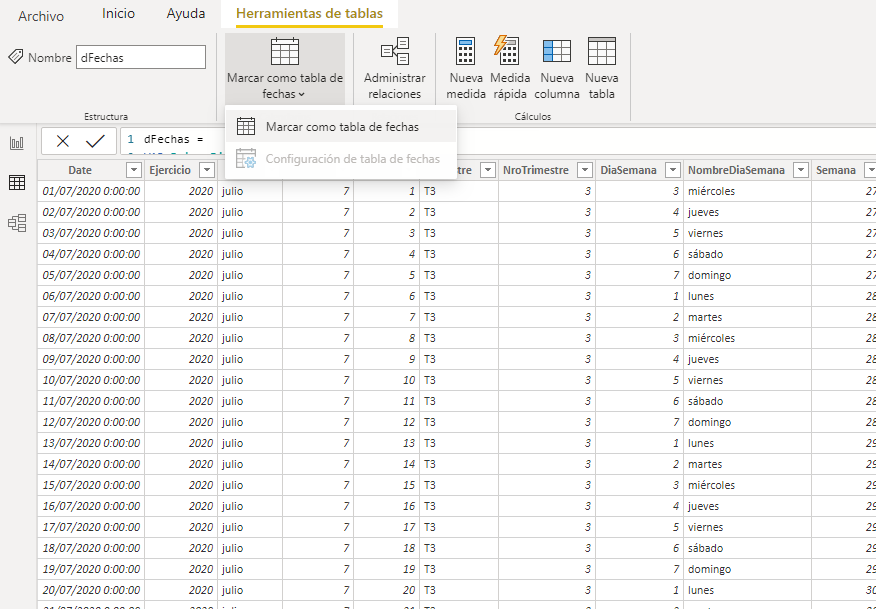Cancel the formula edit with the X
Screen dimensions: 876x609
(63, 141)
